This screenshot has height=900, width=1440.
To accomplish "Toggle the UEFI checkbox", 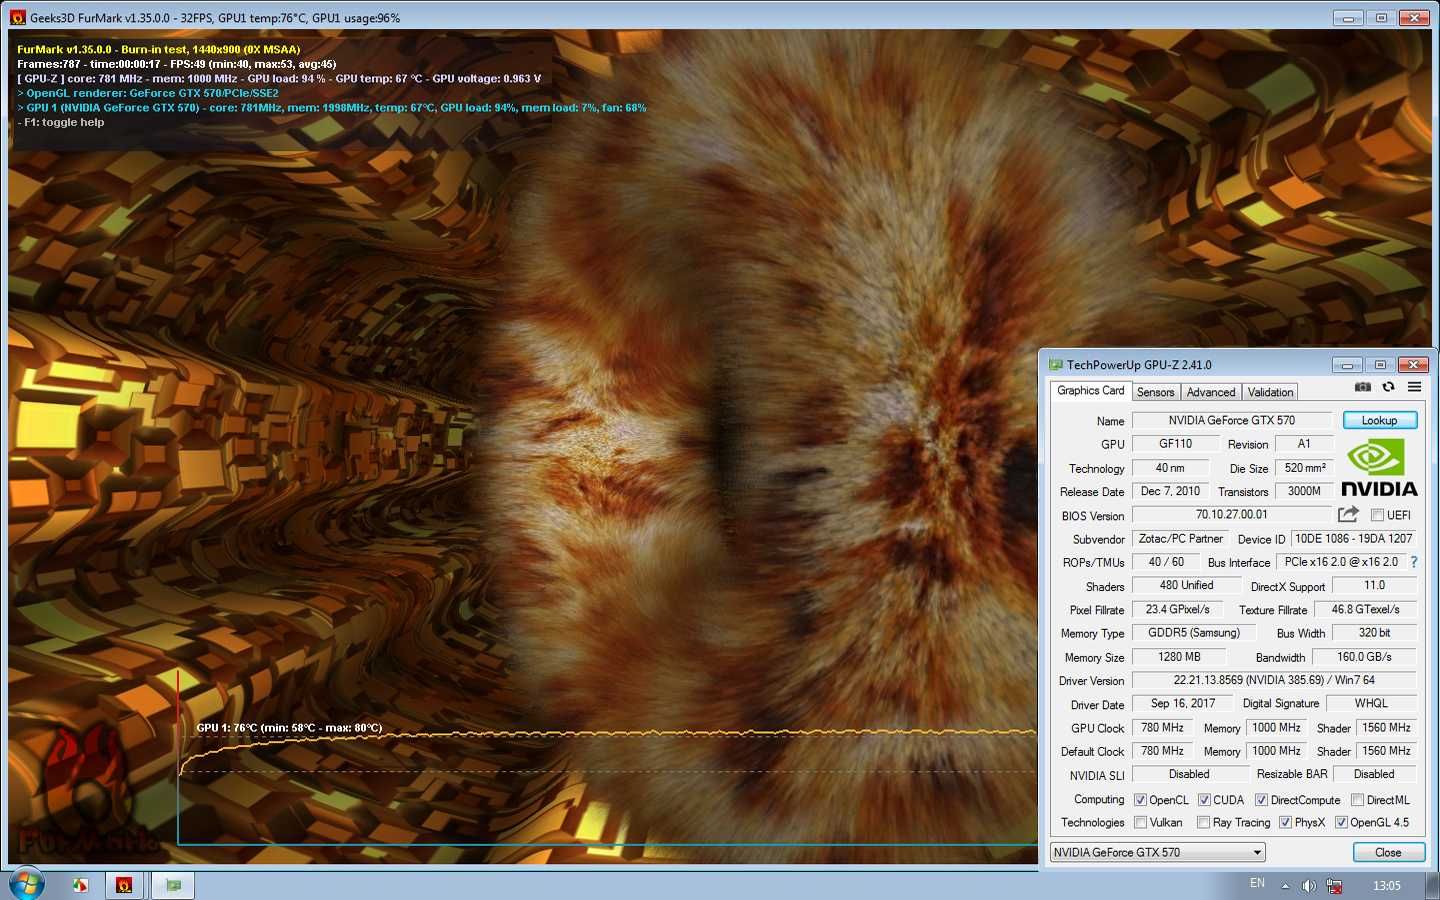I will point(1377,515).
